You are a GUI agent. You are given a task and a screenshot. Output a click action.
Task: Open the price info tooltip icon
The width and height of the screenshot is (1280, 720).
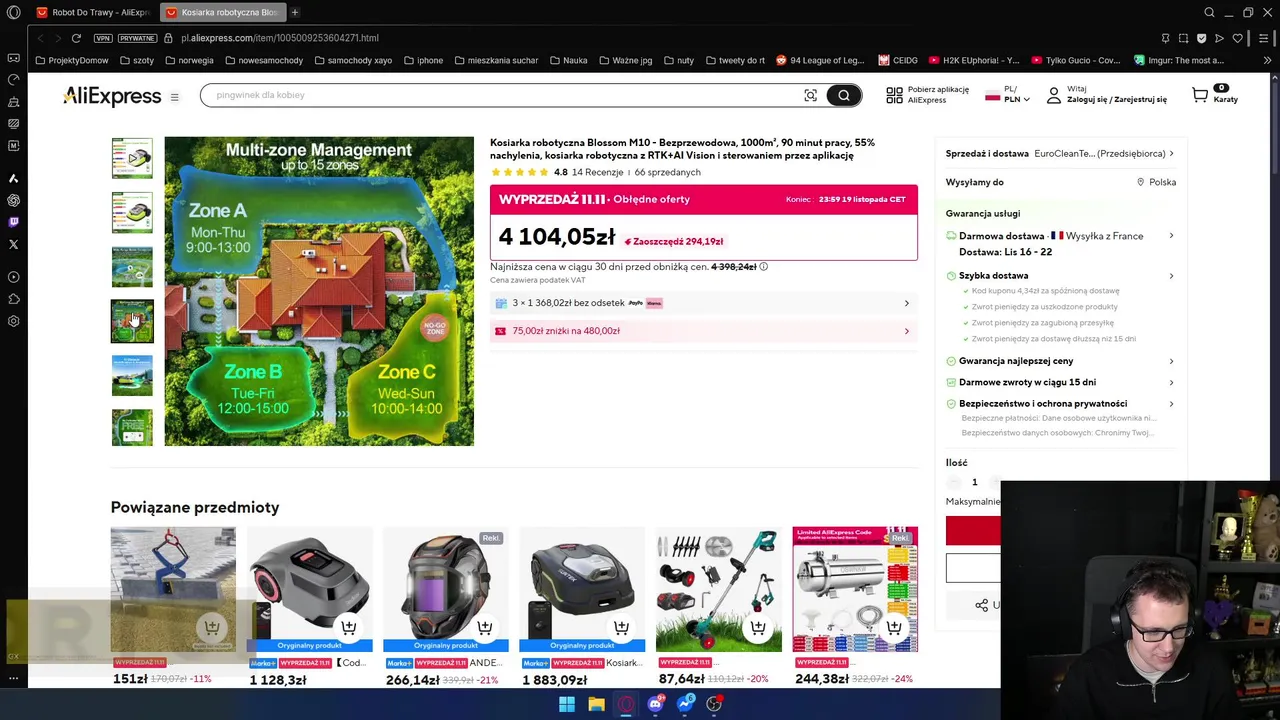pyautogui.click(x=763, y=267)
